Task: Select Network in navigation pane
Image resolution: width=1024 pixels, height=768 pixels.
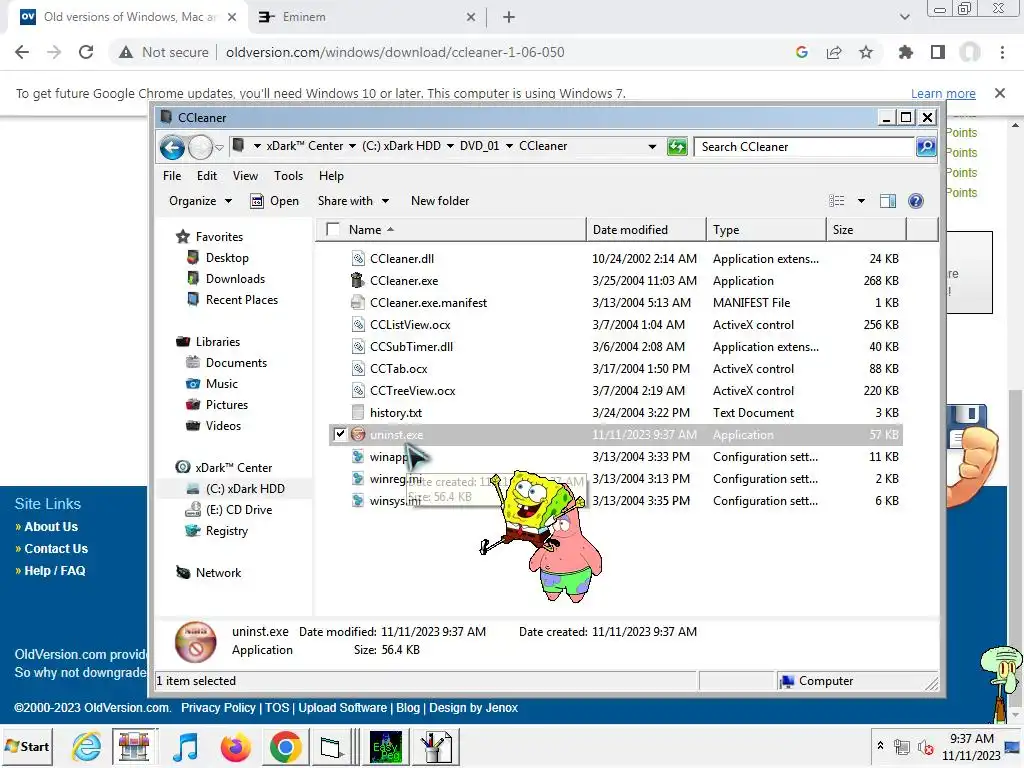Action: pyautogui.click(x=218, y=573)
